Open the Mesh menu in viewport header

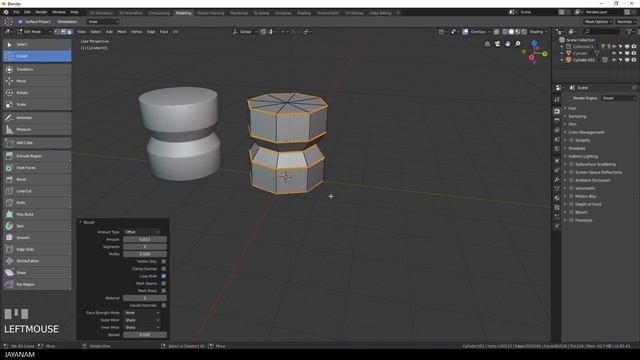(x=122, y=32)
